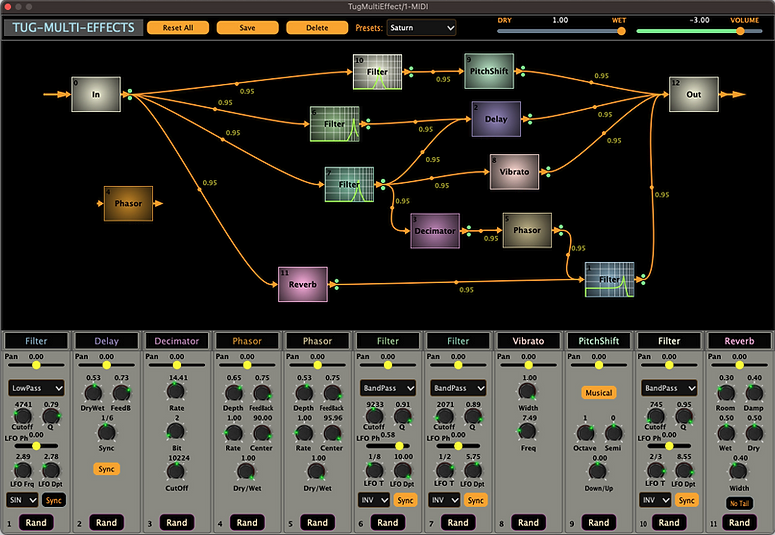The image size is (775, 535).
Task: Select the unconnected orange Phasor node numbered 4
Action: tap(128, 203)
